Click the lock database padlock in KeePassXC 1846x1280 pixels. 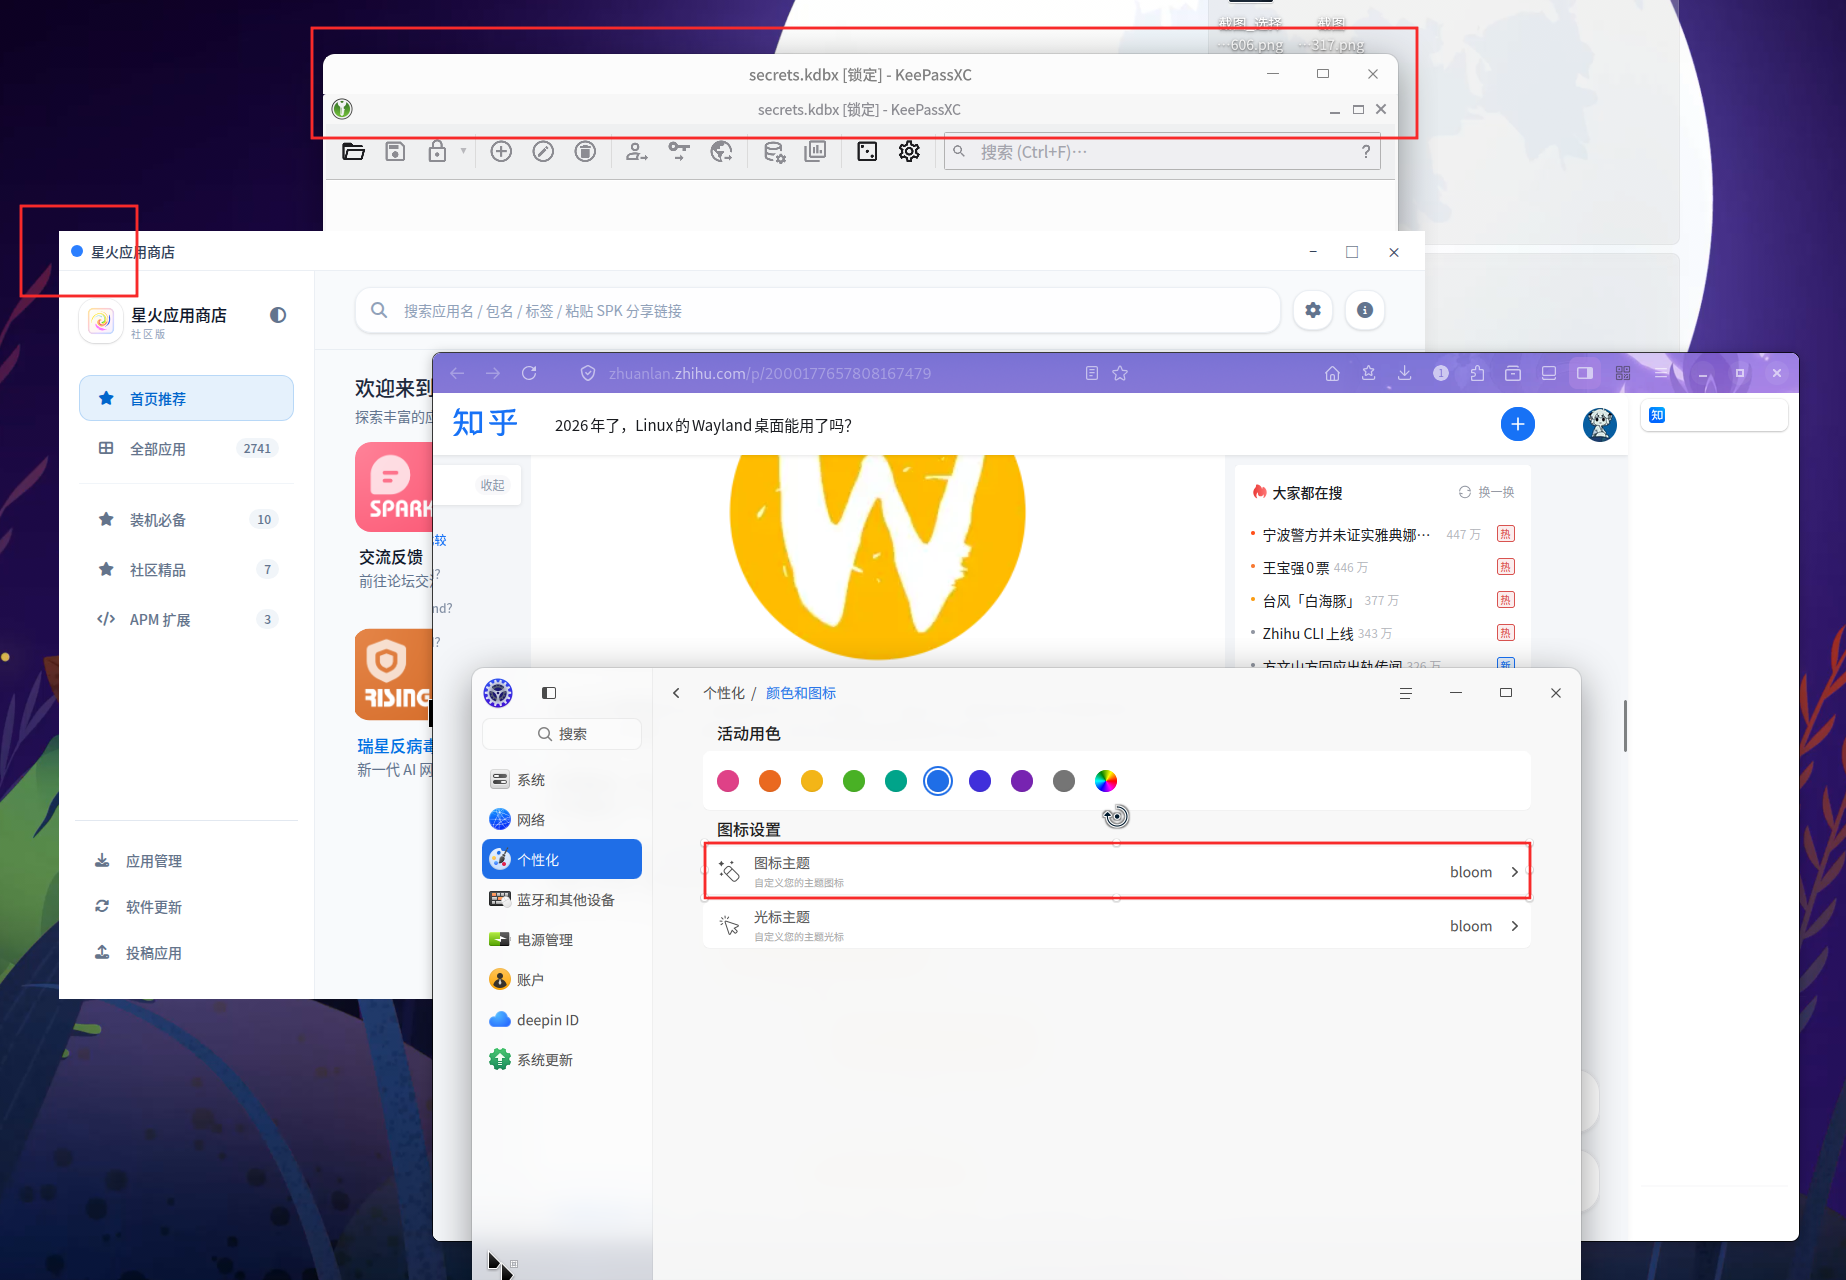[x=437, y=152]
